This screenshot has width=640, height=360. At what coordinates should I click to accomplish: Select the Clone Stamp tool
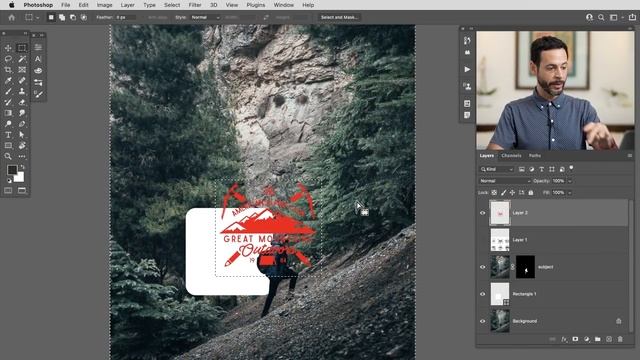[22, 91]
